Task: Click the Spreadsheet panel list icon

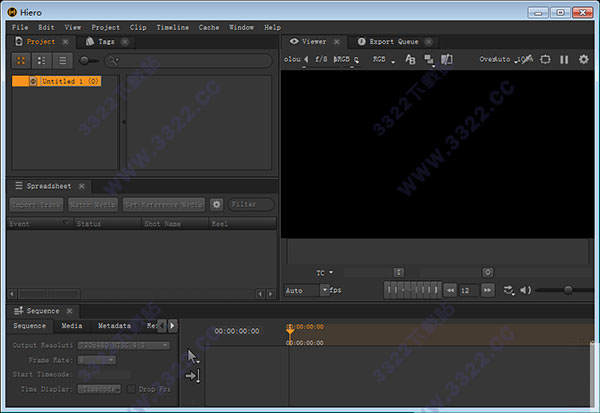Action: (18, 186)
